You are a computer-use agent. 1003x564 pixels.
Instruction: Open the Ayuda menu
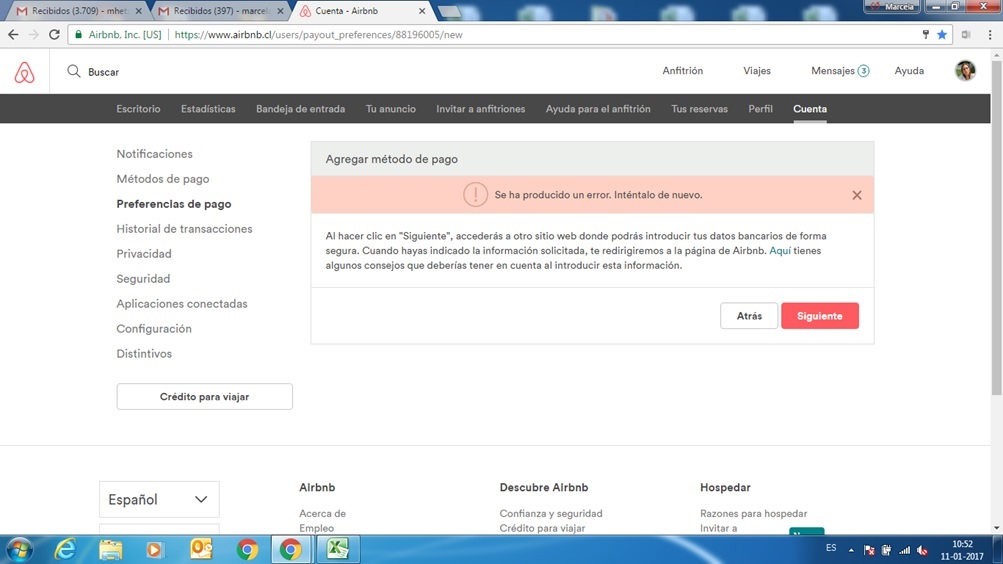point(909,71)
